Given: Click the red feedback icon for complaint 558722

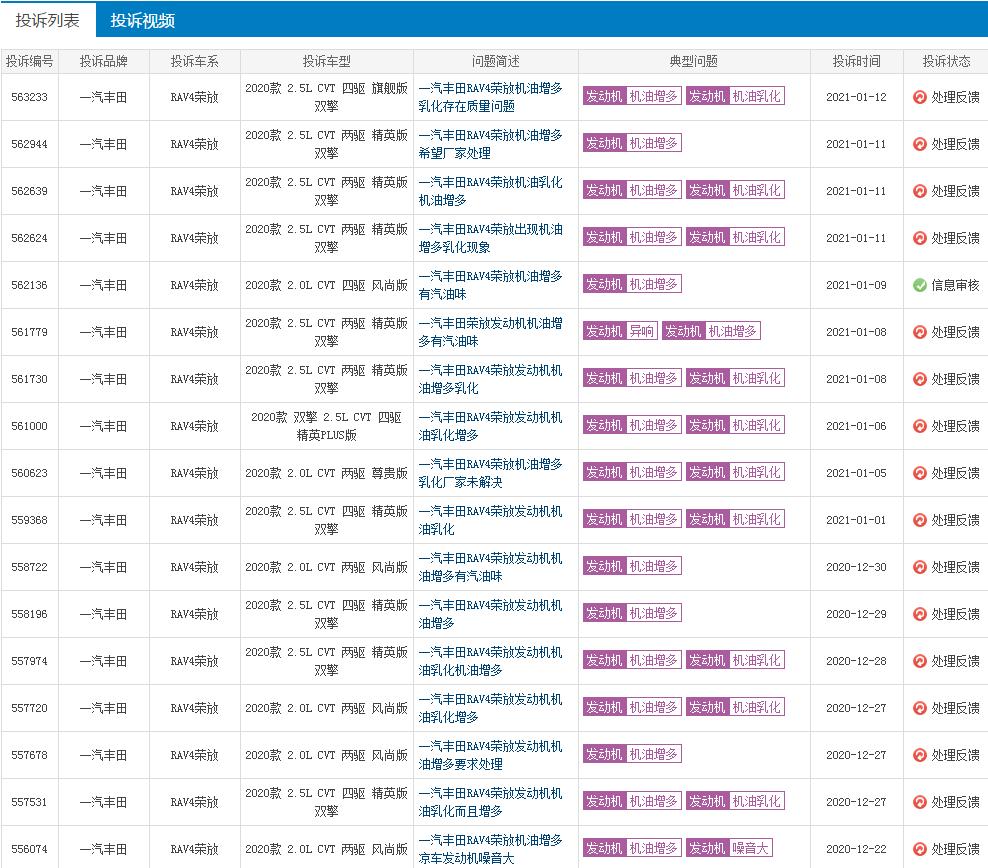Looking at the screenshot, I should tap(919, 567).
